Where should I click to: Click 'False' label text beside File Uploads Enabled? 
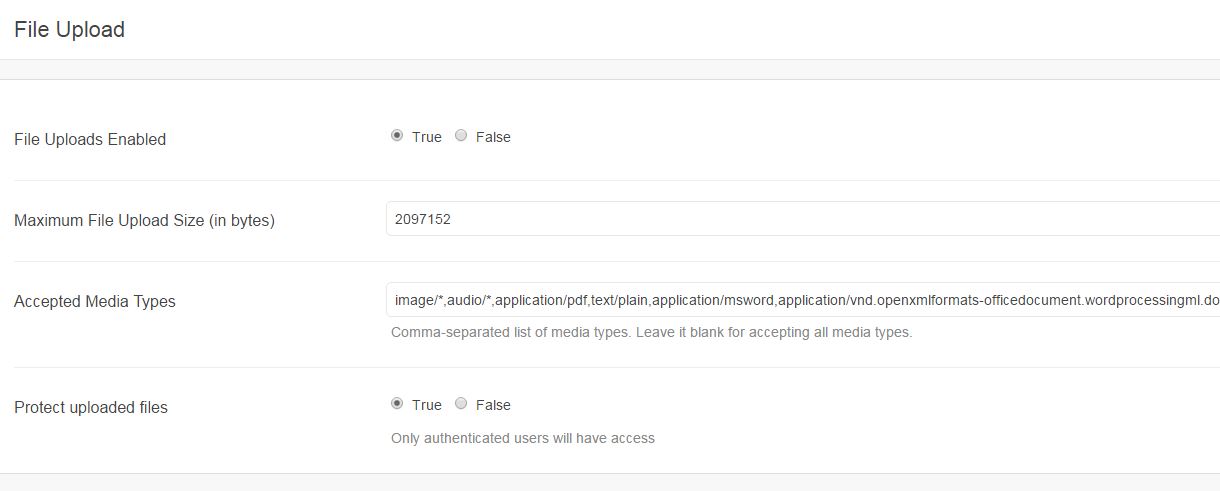point(493,137)
